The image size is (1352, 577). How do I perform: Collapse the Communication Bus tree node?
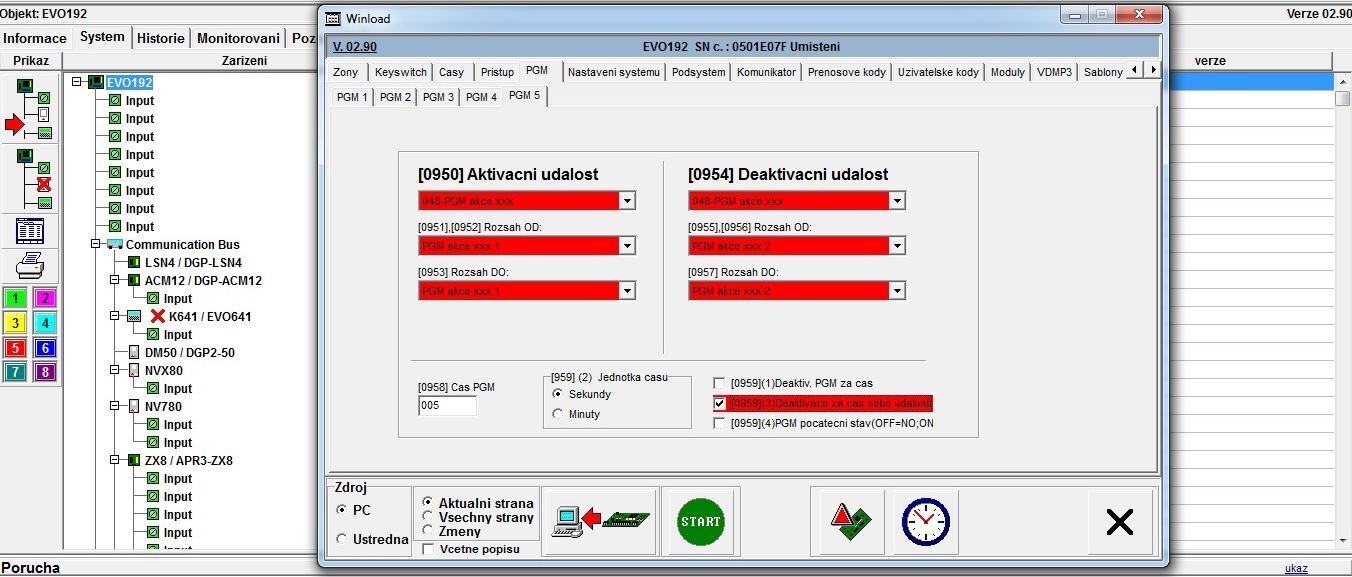97,244
